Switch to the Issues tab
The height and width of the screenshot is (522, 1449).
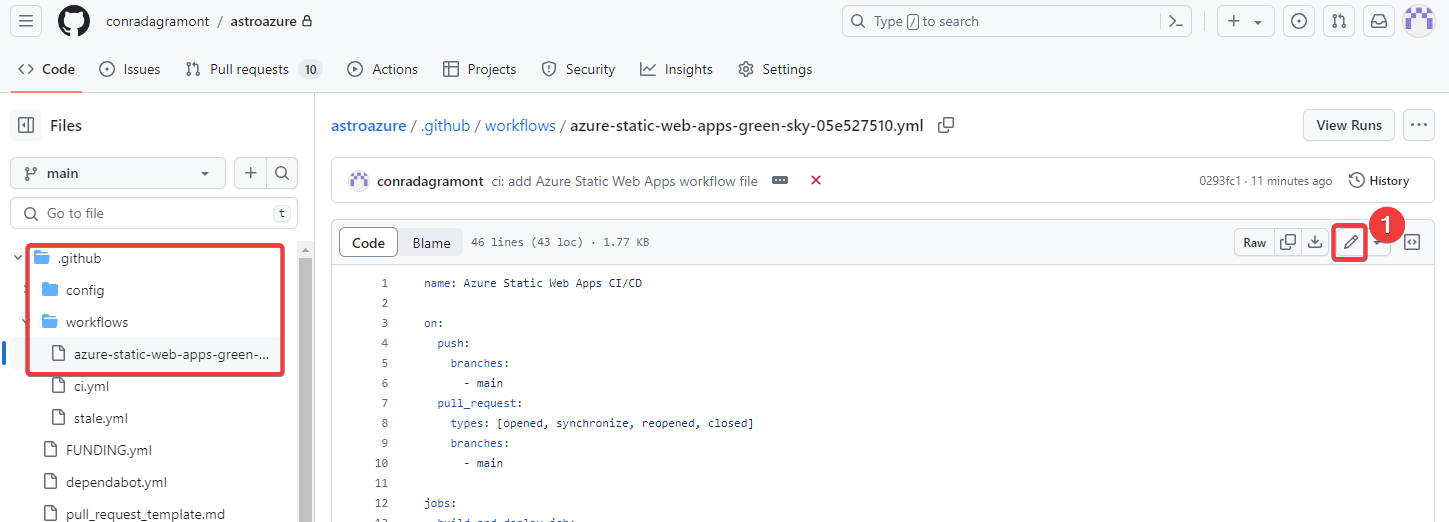130,69
